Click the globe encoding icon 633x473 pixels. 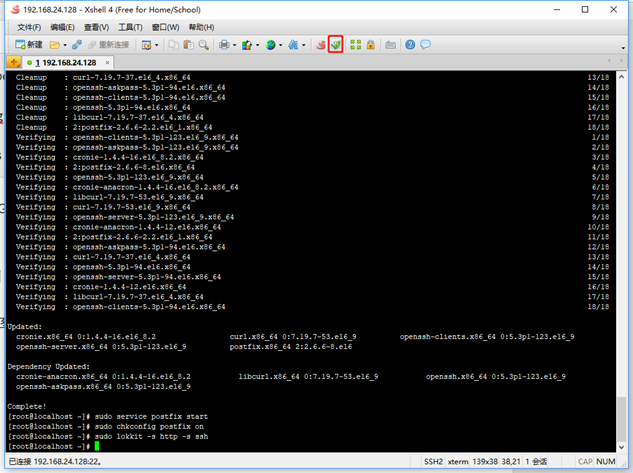[x=270, y=45]
